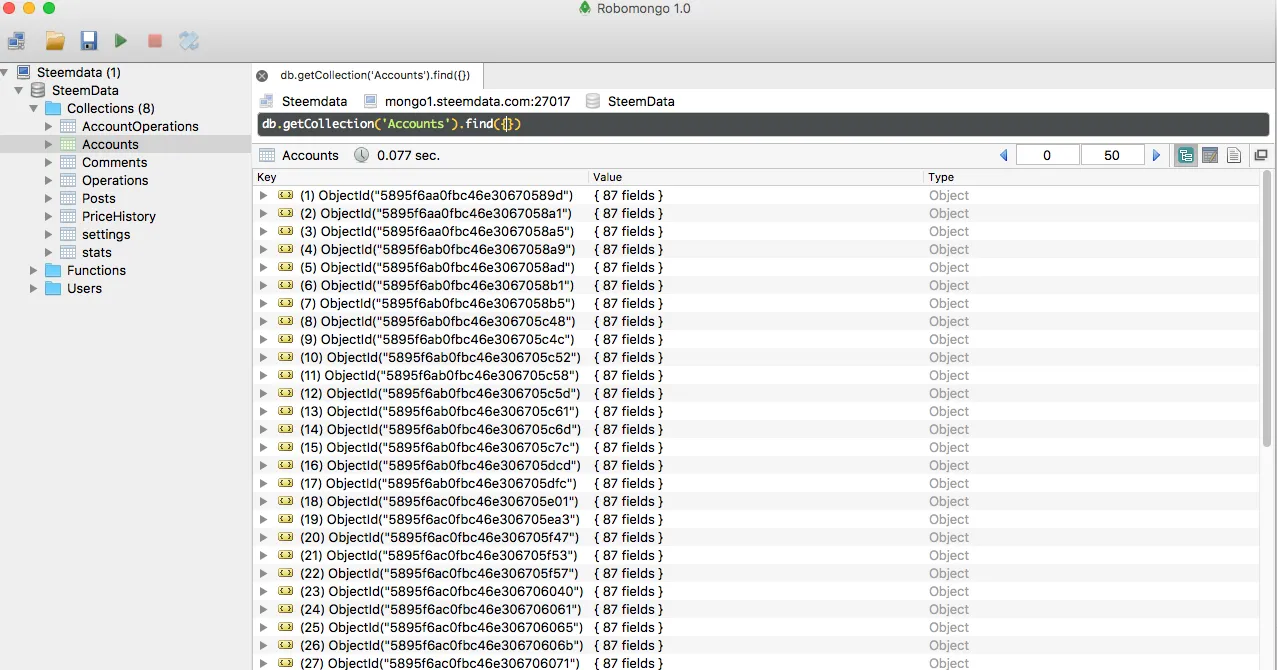Expand document (5) ending in 58ad
Screen dimensions: 1277x670
[x=264, y=267]
